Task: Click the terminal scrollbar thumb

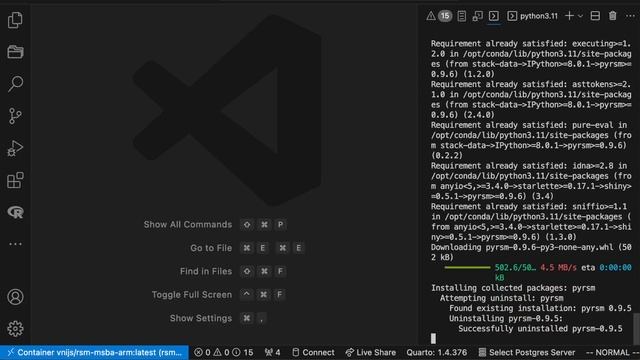Action: click(636, 328)
